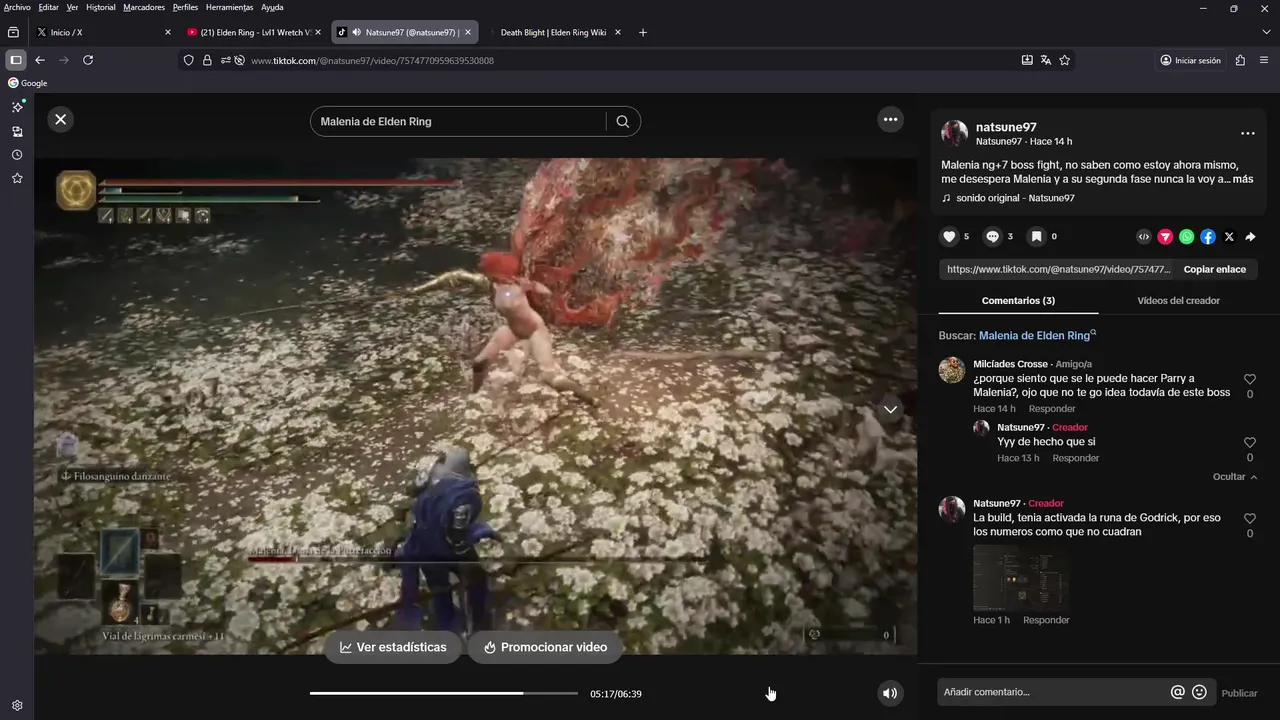Viewport: 1280px width, 720px height.
Task: Like the 'Yyy de hecho que si' reply
Action: 1250,442
